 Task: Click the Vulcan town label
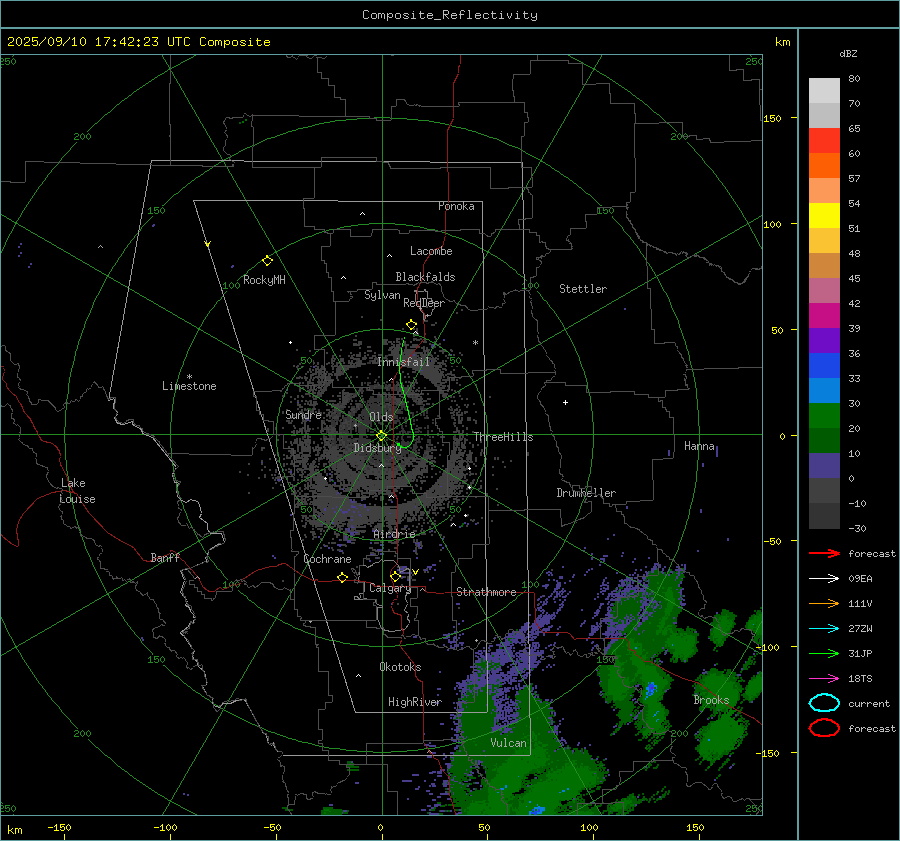coord(508,743)
